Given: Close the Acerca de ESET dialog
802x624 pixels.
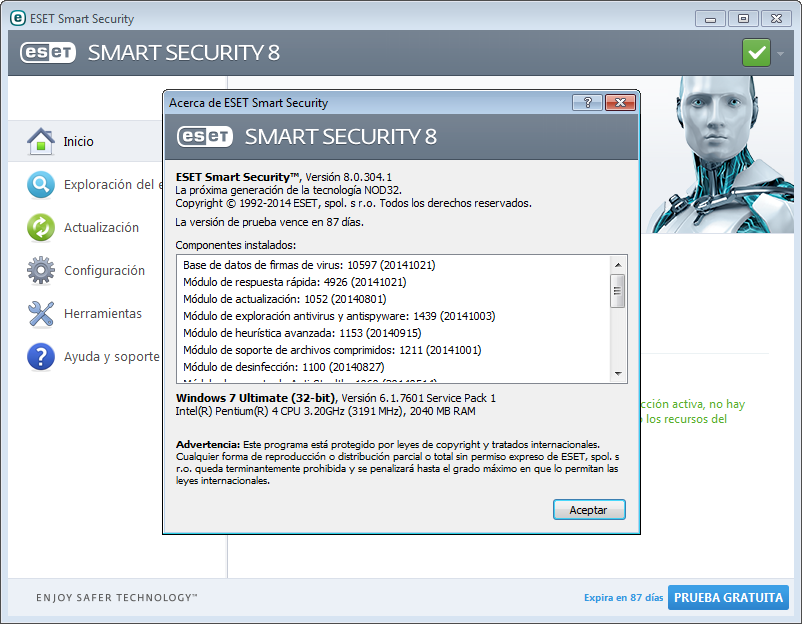Looking at the screenshot, I should pos(620,103).
